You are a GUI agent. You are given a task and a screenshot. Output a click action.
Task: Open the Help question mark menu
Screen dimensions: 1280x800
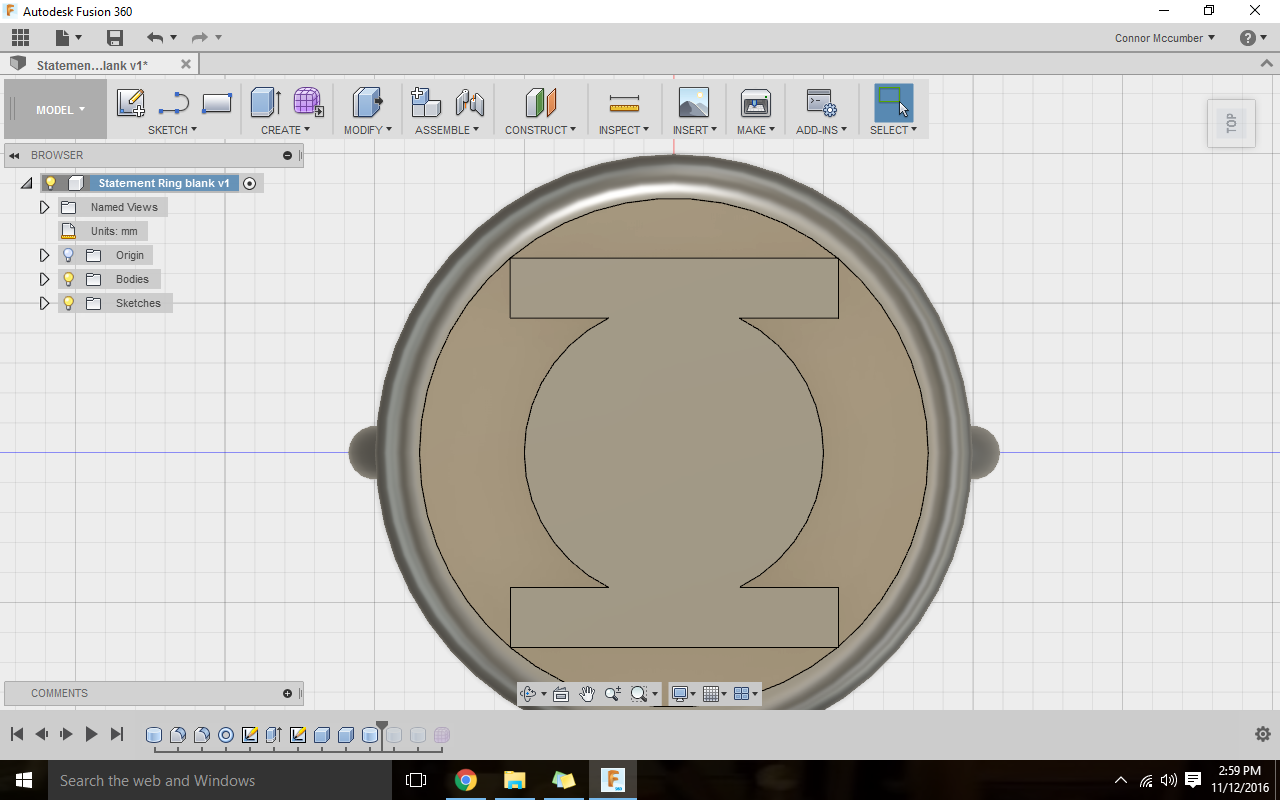coord(1252,38)
